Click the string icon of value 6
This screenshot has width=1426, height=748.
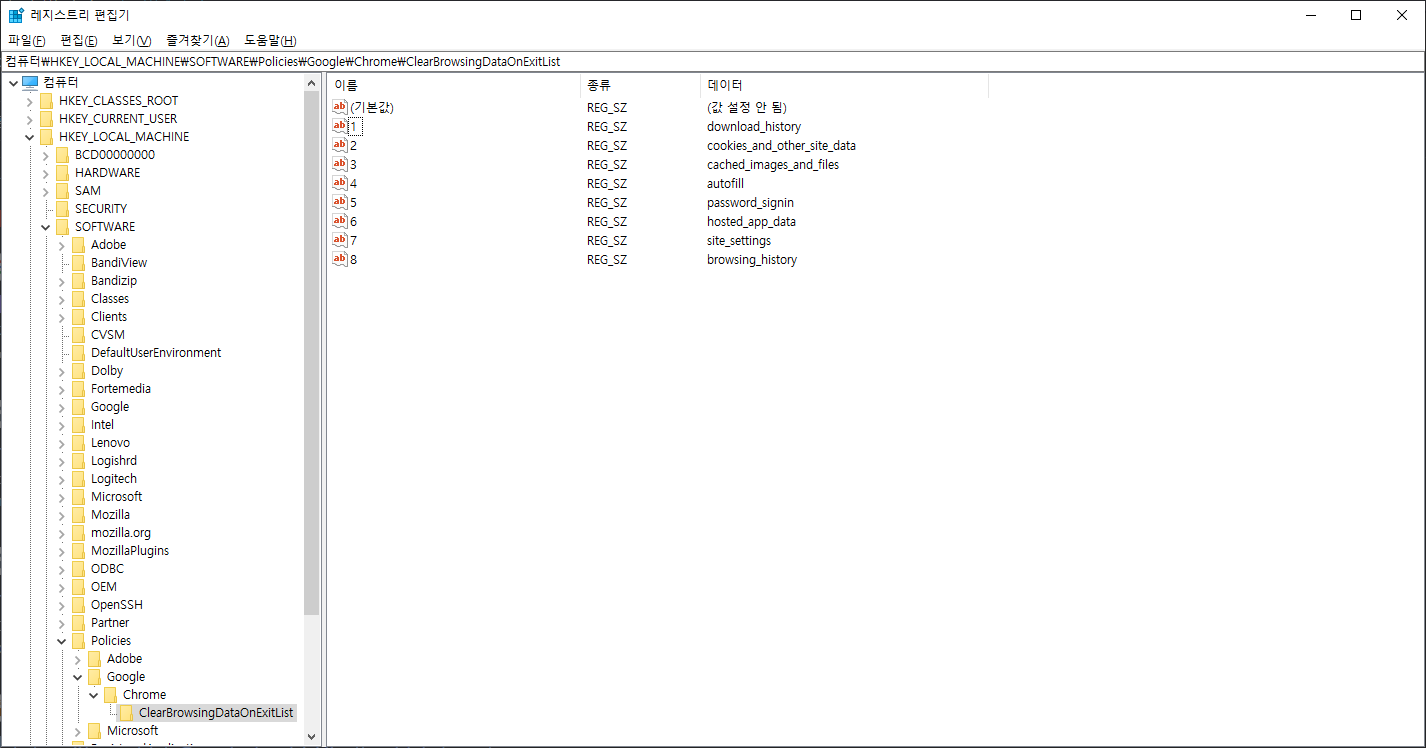pos(340,221)
